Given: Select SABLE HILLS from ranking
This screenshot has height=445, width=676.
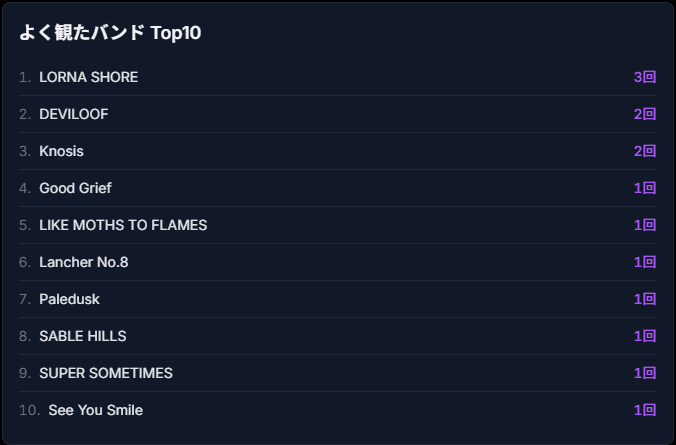Looking at the screenshot, I should pos(83,336).
